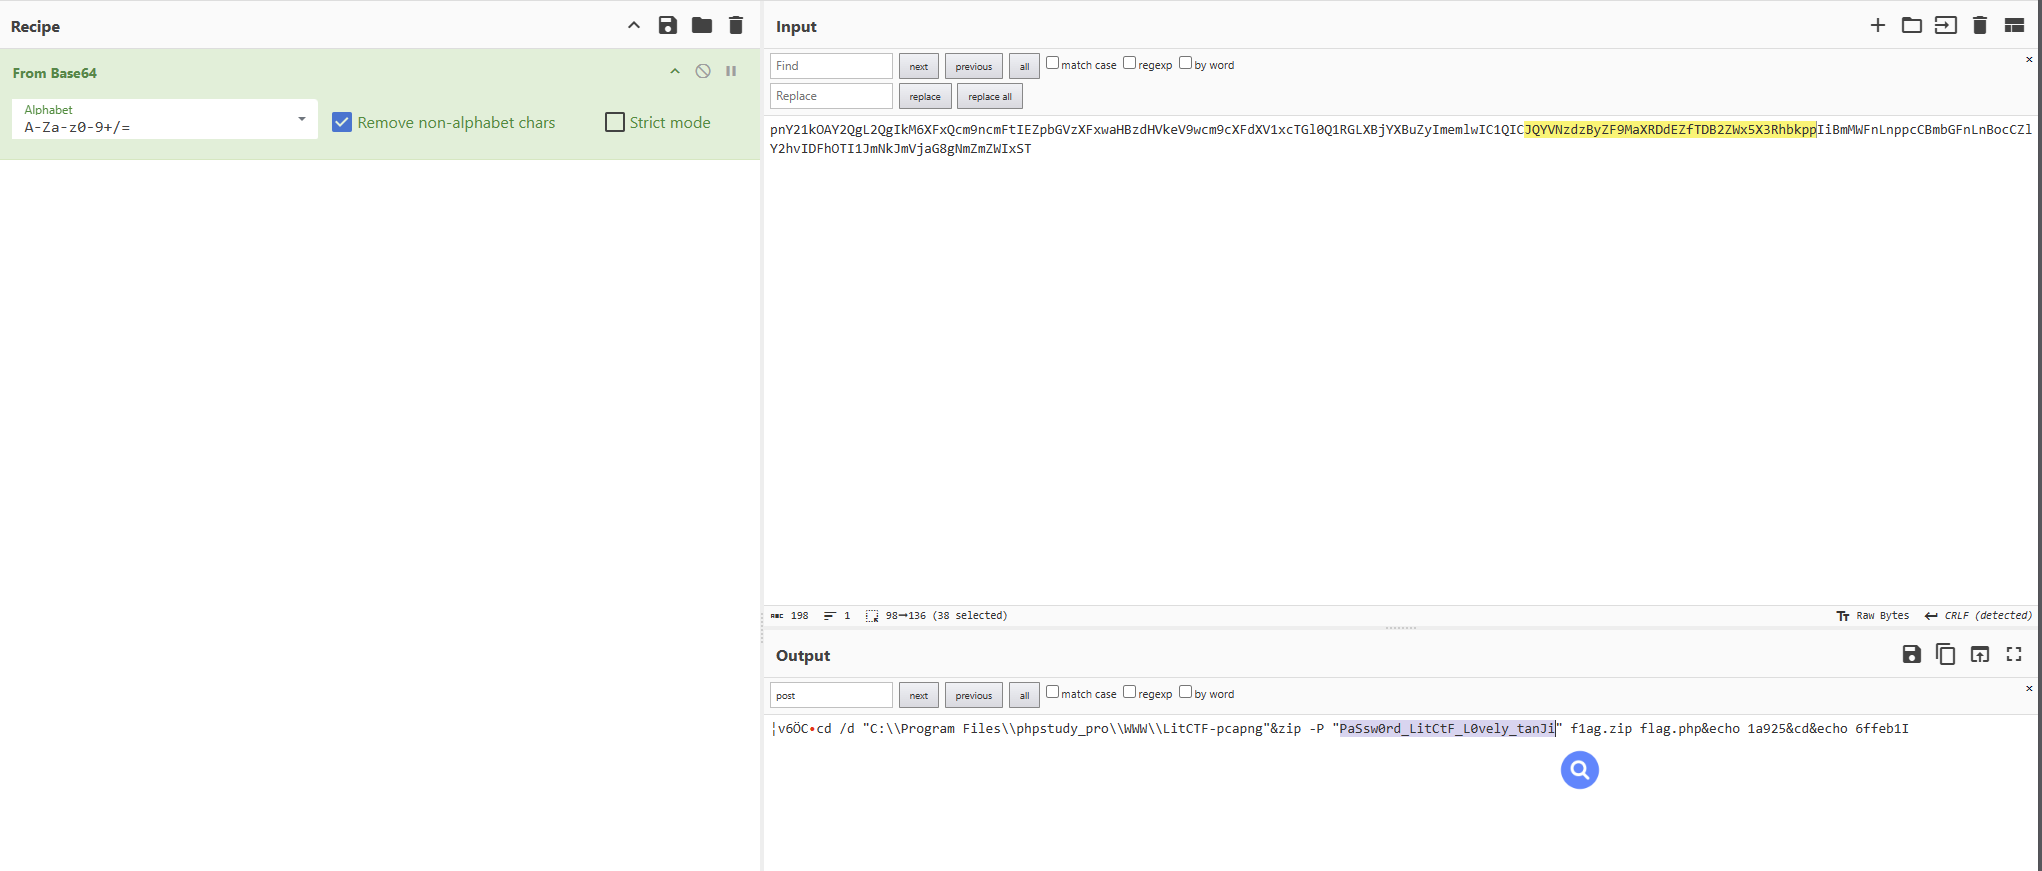Screen dimensions: 2042x871
Task: Enable match case in Input find bar
Action: click(x=1052, y=63)
